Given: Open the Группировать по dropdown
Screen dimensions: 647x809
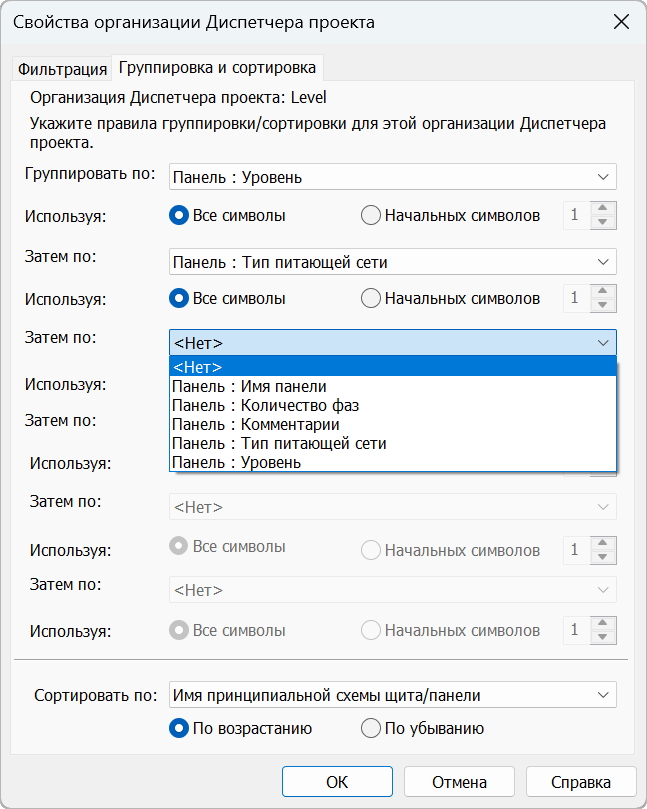Looking at the screenshot, I should click(392, 178).
